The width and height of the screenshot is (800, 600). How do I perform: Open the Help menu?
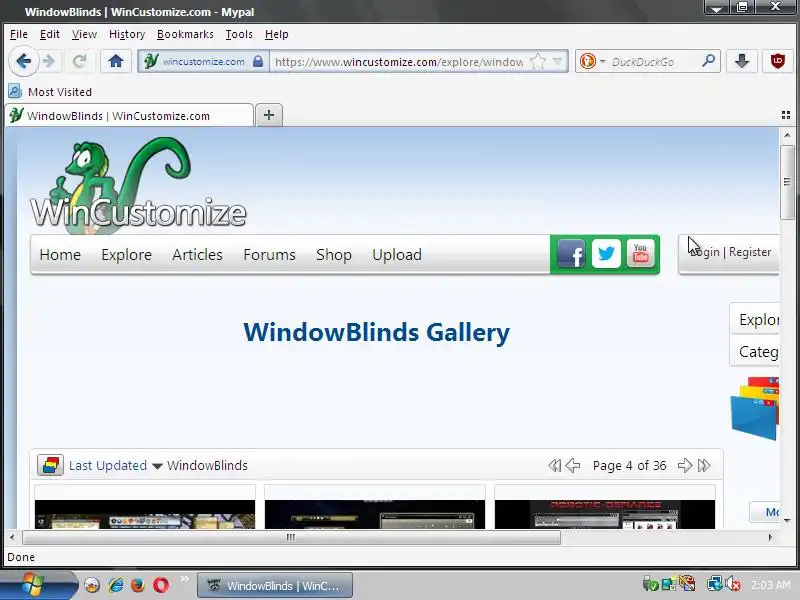(277, 34)
